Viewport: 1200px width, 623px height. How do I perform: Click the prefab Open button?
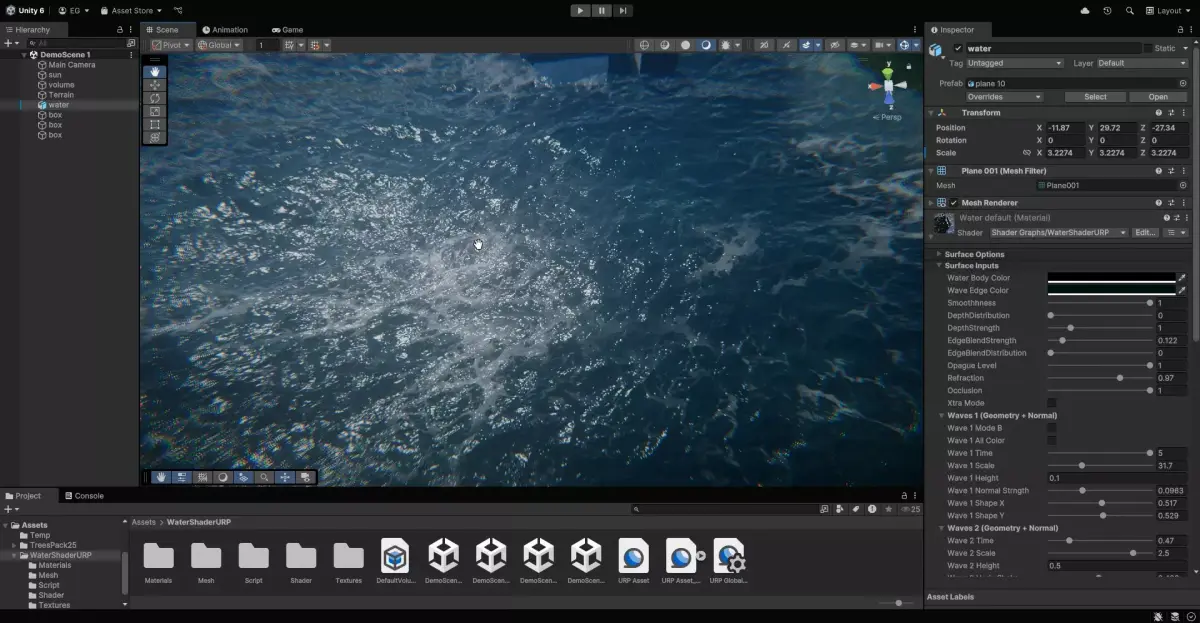tap(1158, 97)
